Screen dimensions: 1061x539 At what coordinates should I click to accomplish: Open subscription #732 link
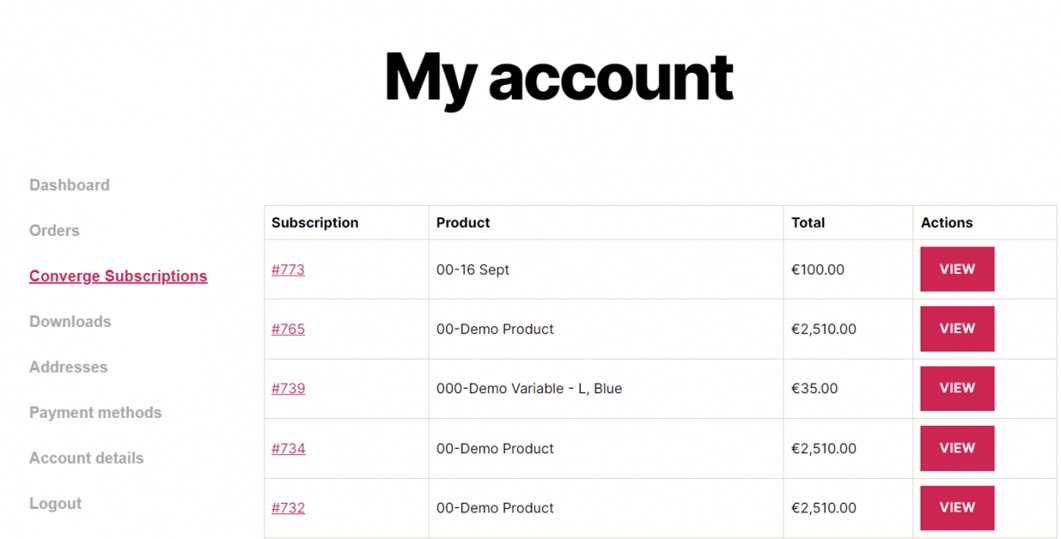click(288, 508)
